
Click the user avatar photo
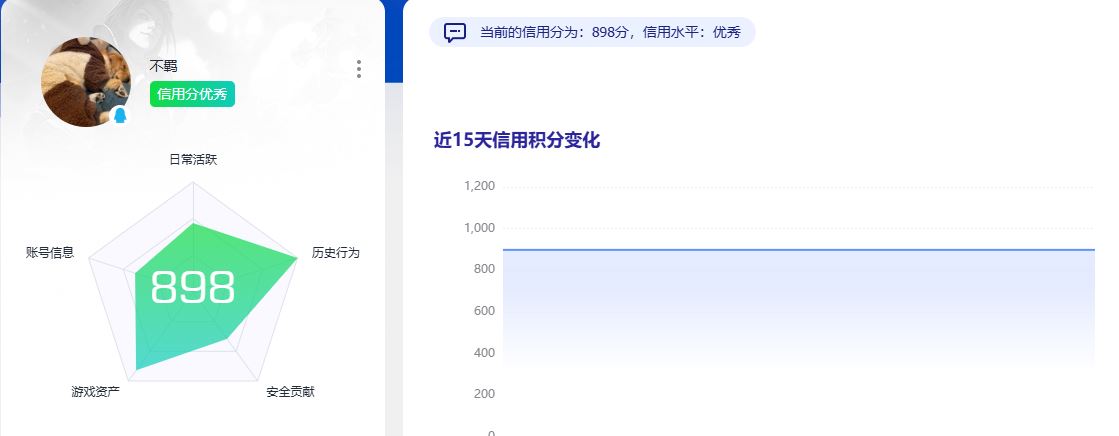coord(86,82)
